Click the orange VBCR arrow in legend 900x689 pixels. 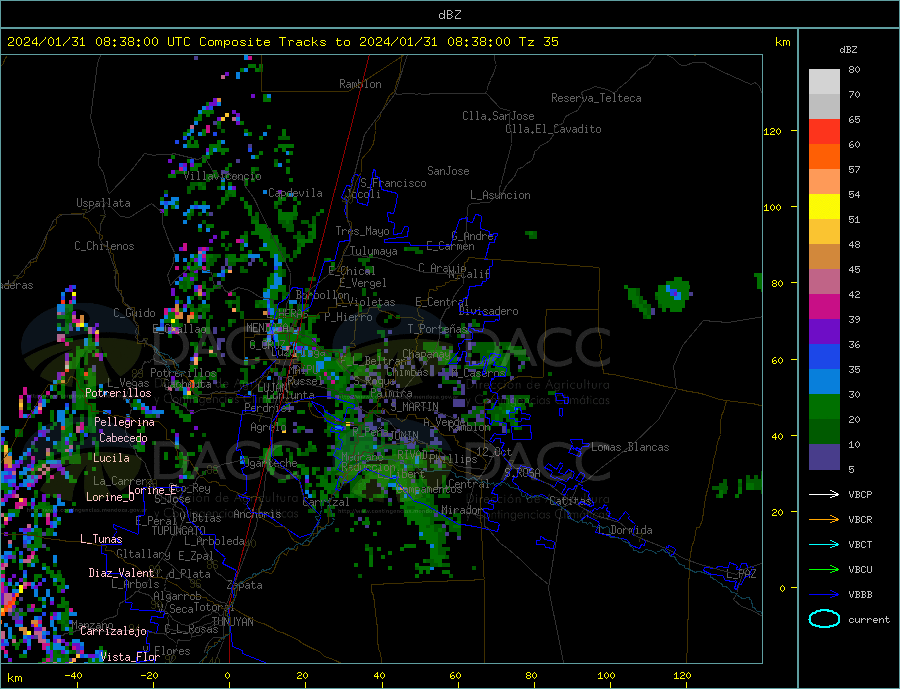coord(824,519)
